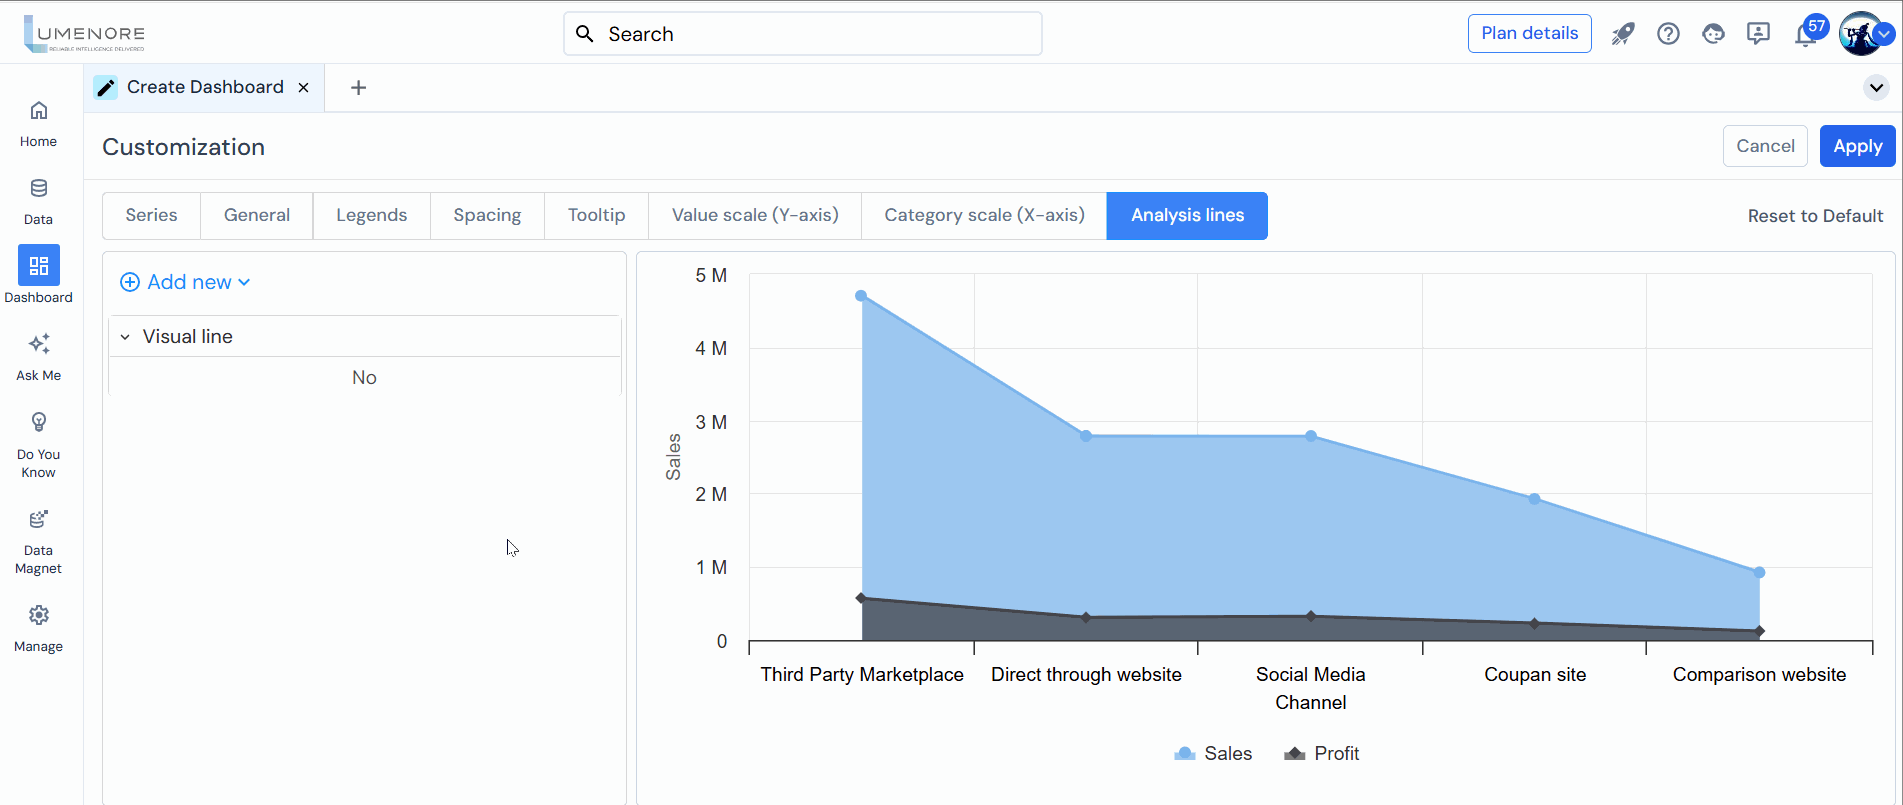1903x805 pixels.
Task: Toggle Sales series in chart legend
Action: pyautogui.click(x=1213, y=754)
